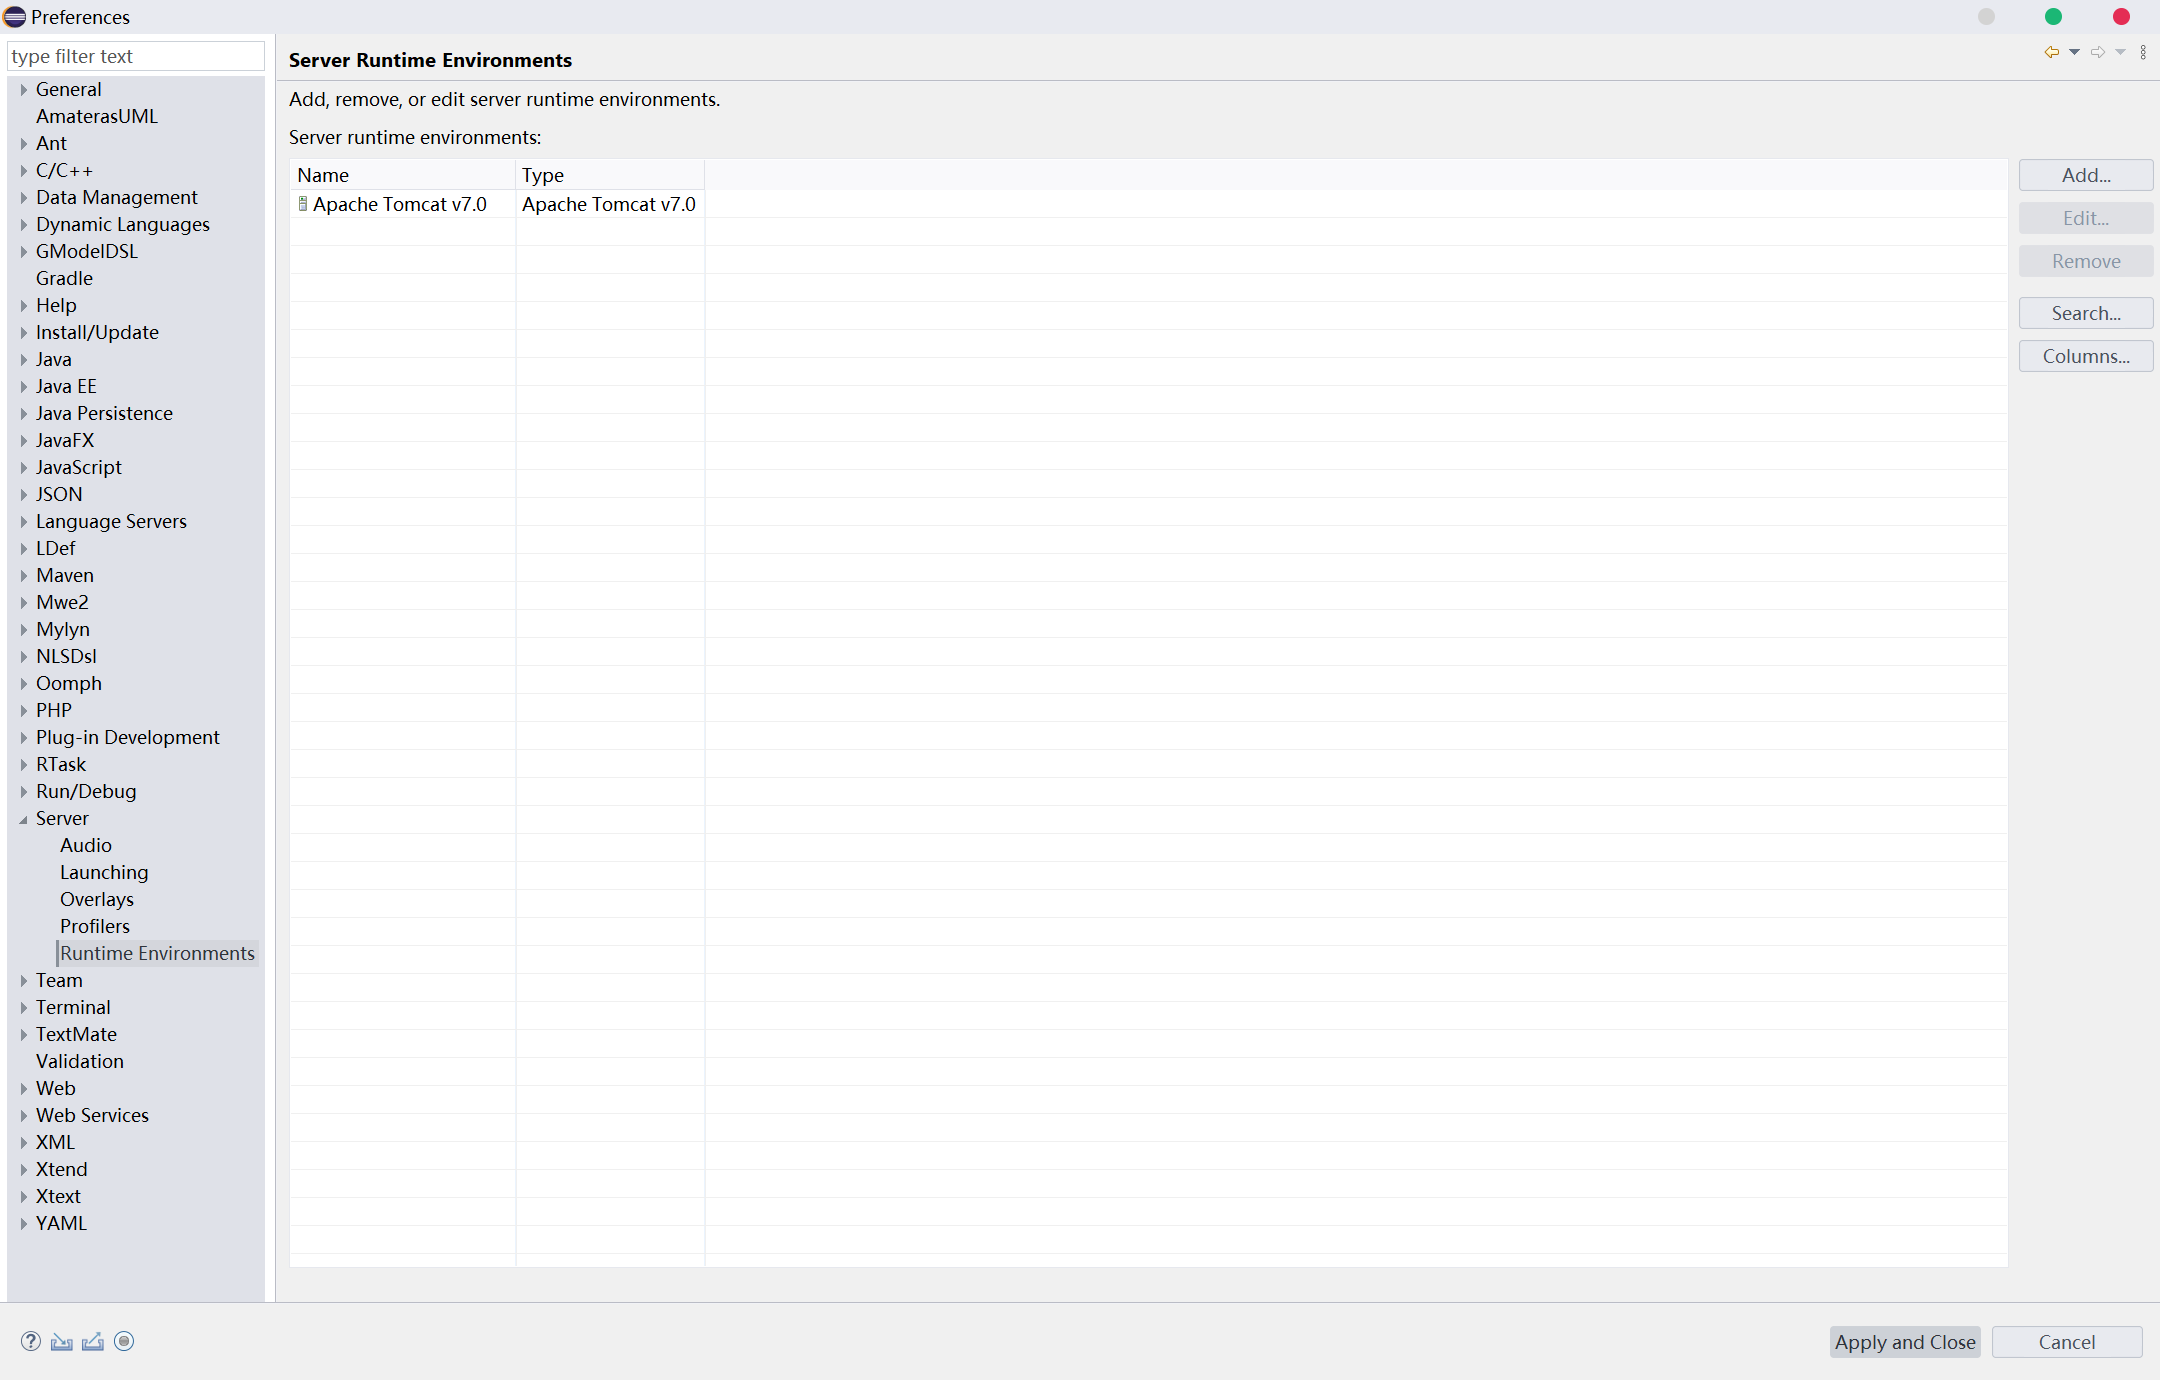
Task: Click the yellow Back arrow icon
Action: tap(2051, 52)
